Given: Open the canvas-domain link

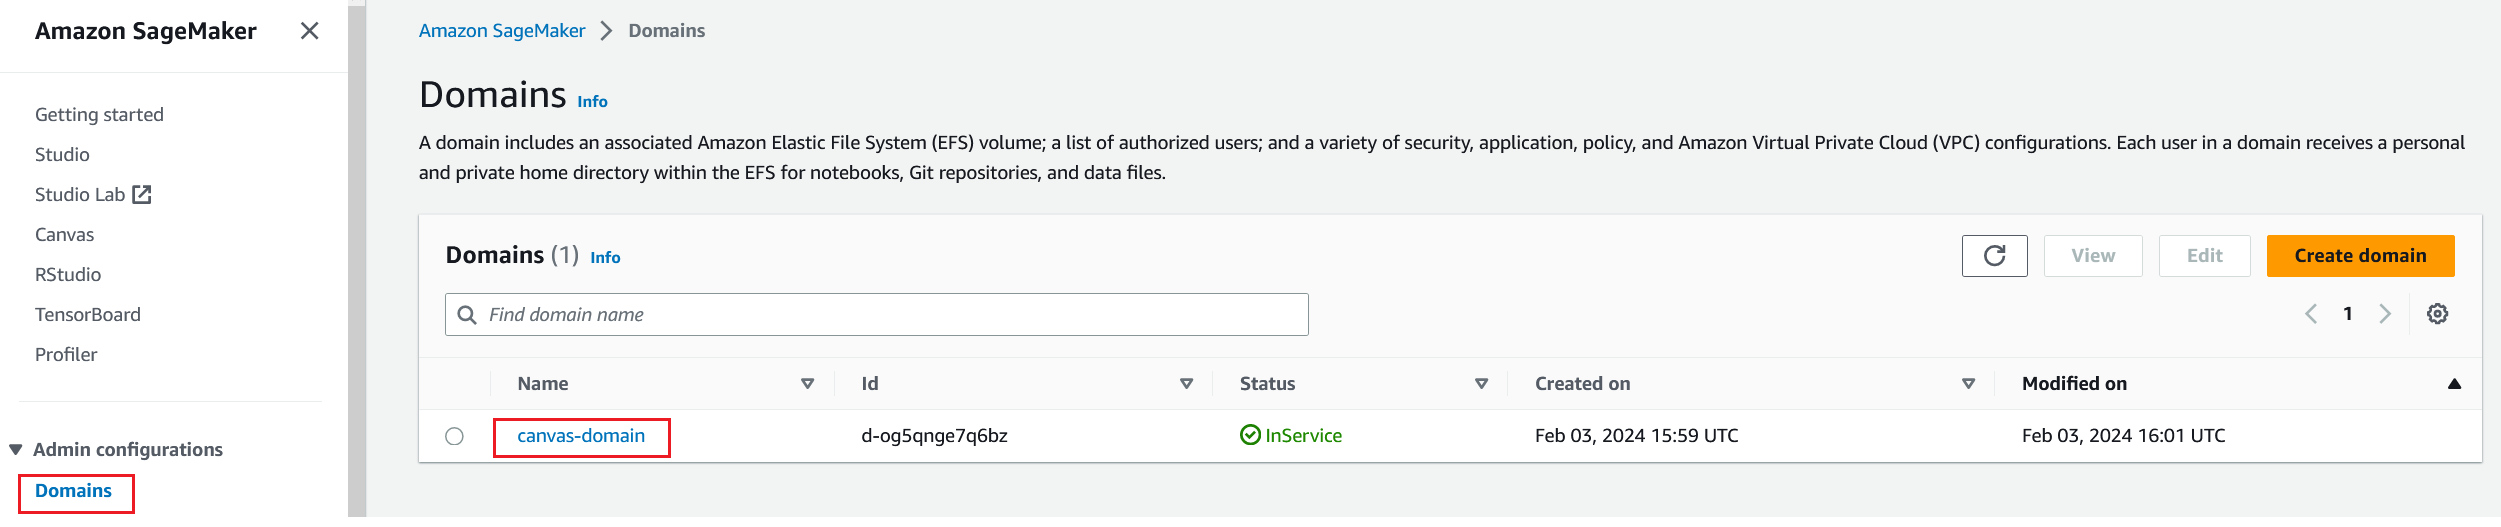Looking at the screenshot, I should [581, 436].
